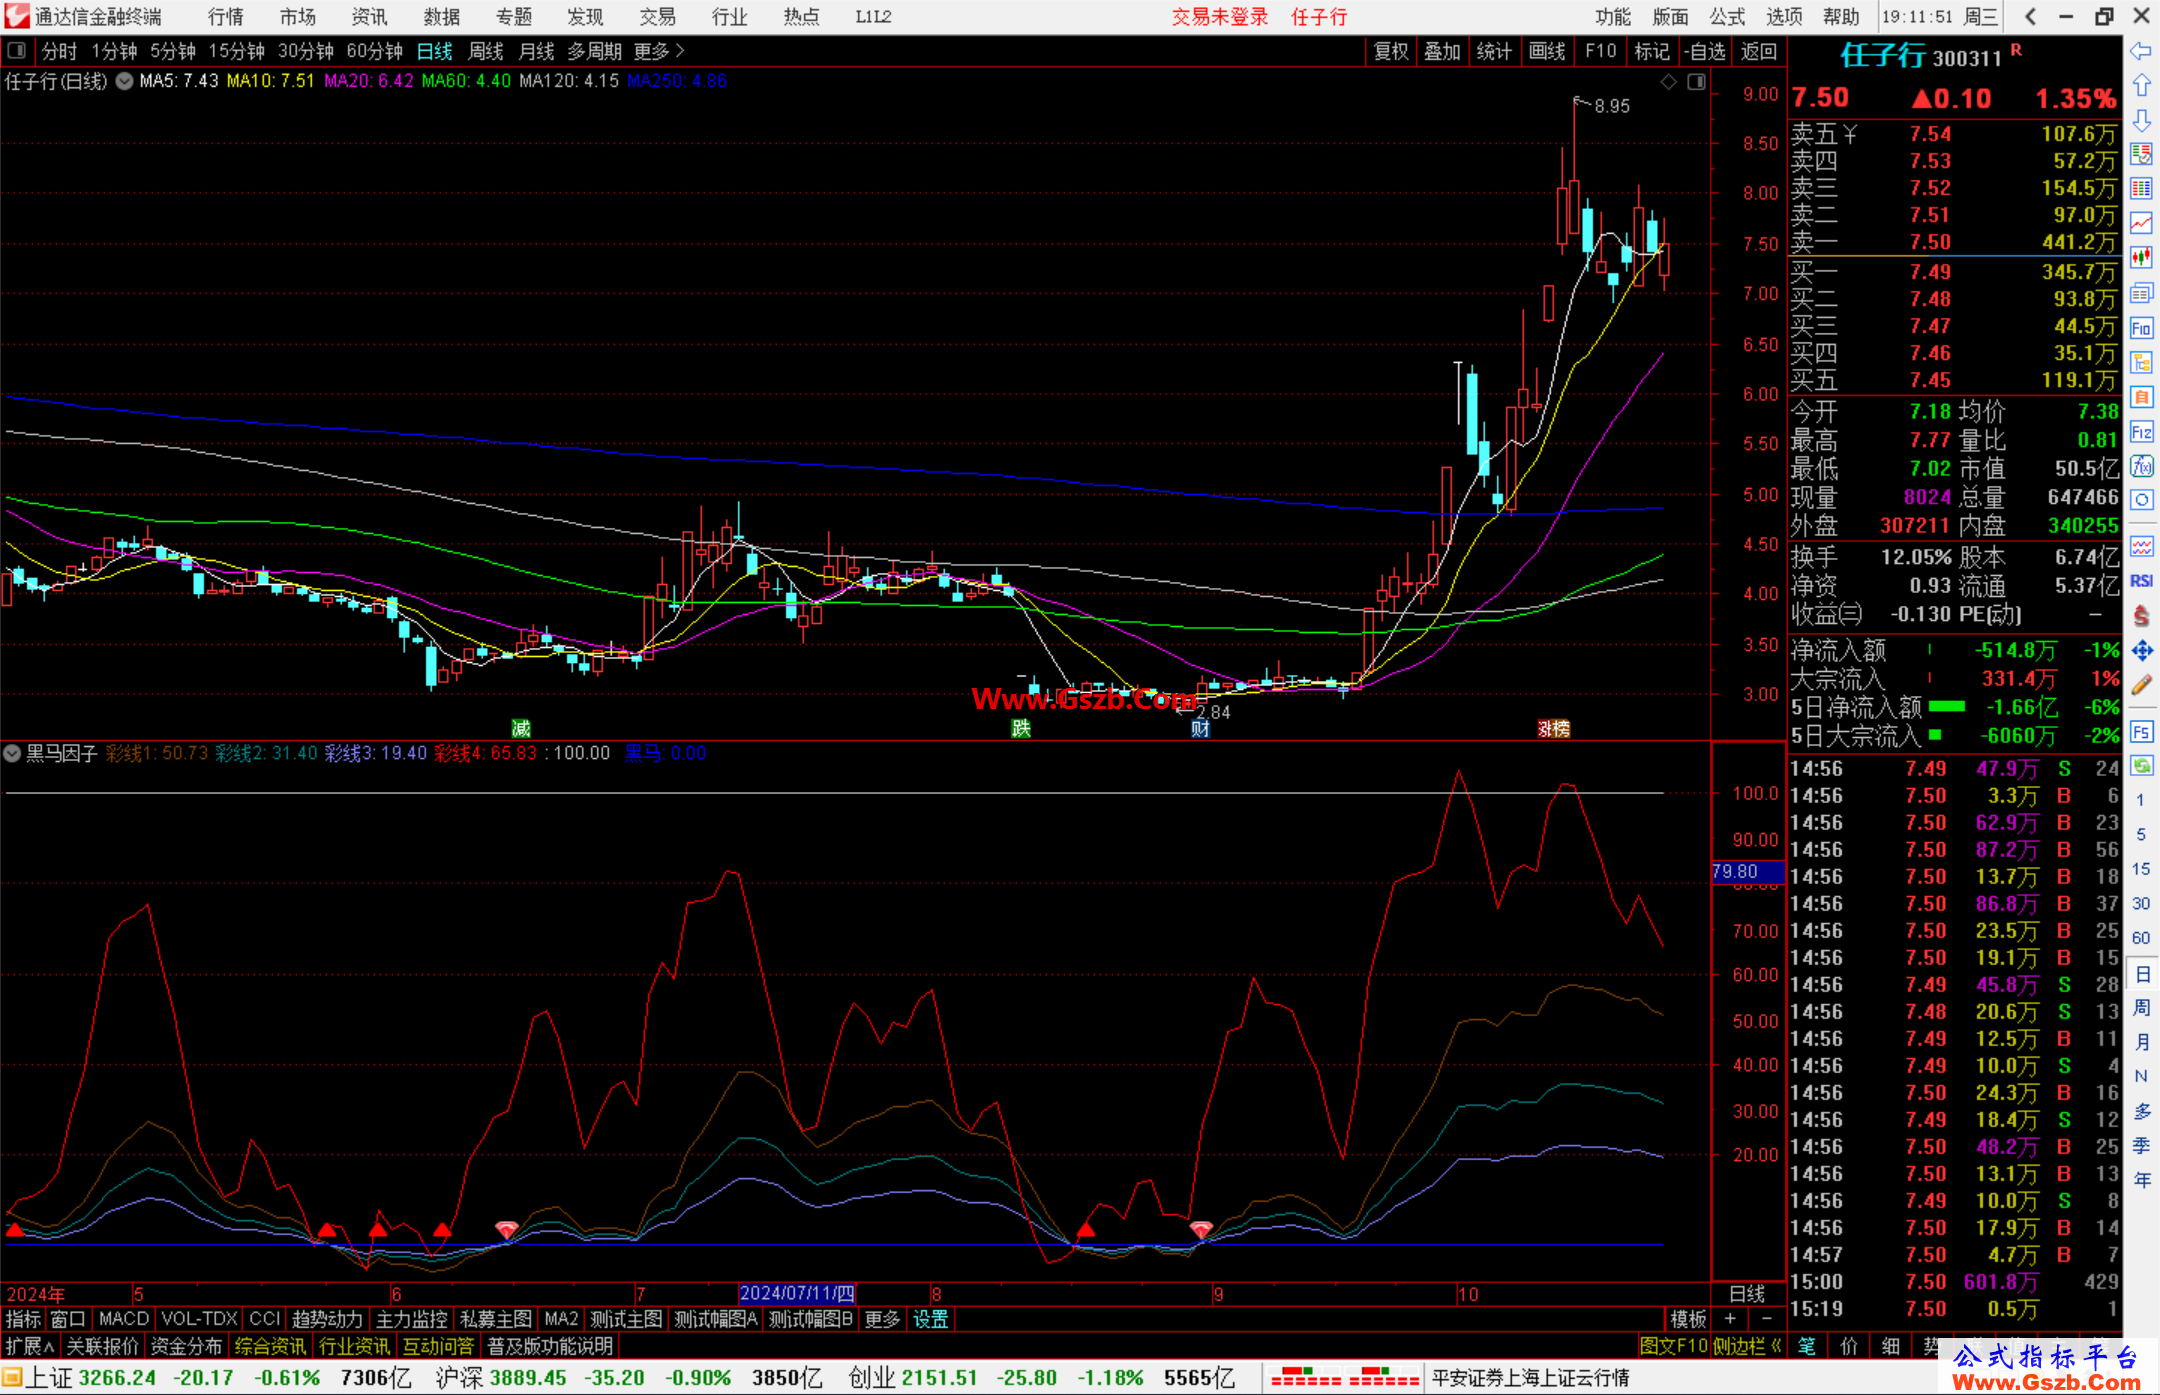
Task: Click the blue four-way move arrows icon
Action: (2141, 651)
